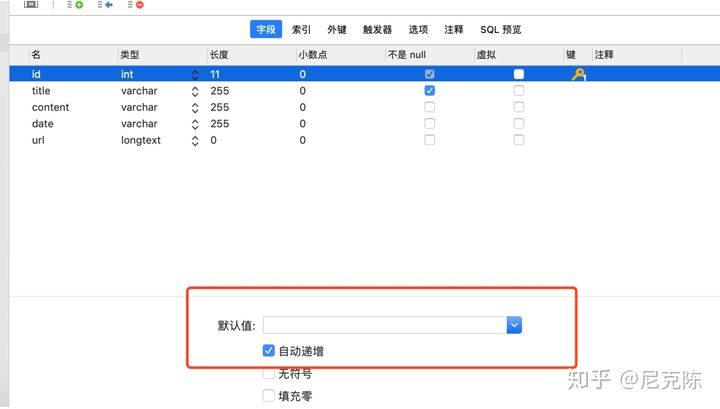Enable the 无符号 checkbox
This screenshot has width=720, height=409.
click(269, 373)
